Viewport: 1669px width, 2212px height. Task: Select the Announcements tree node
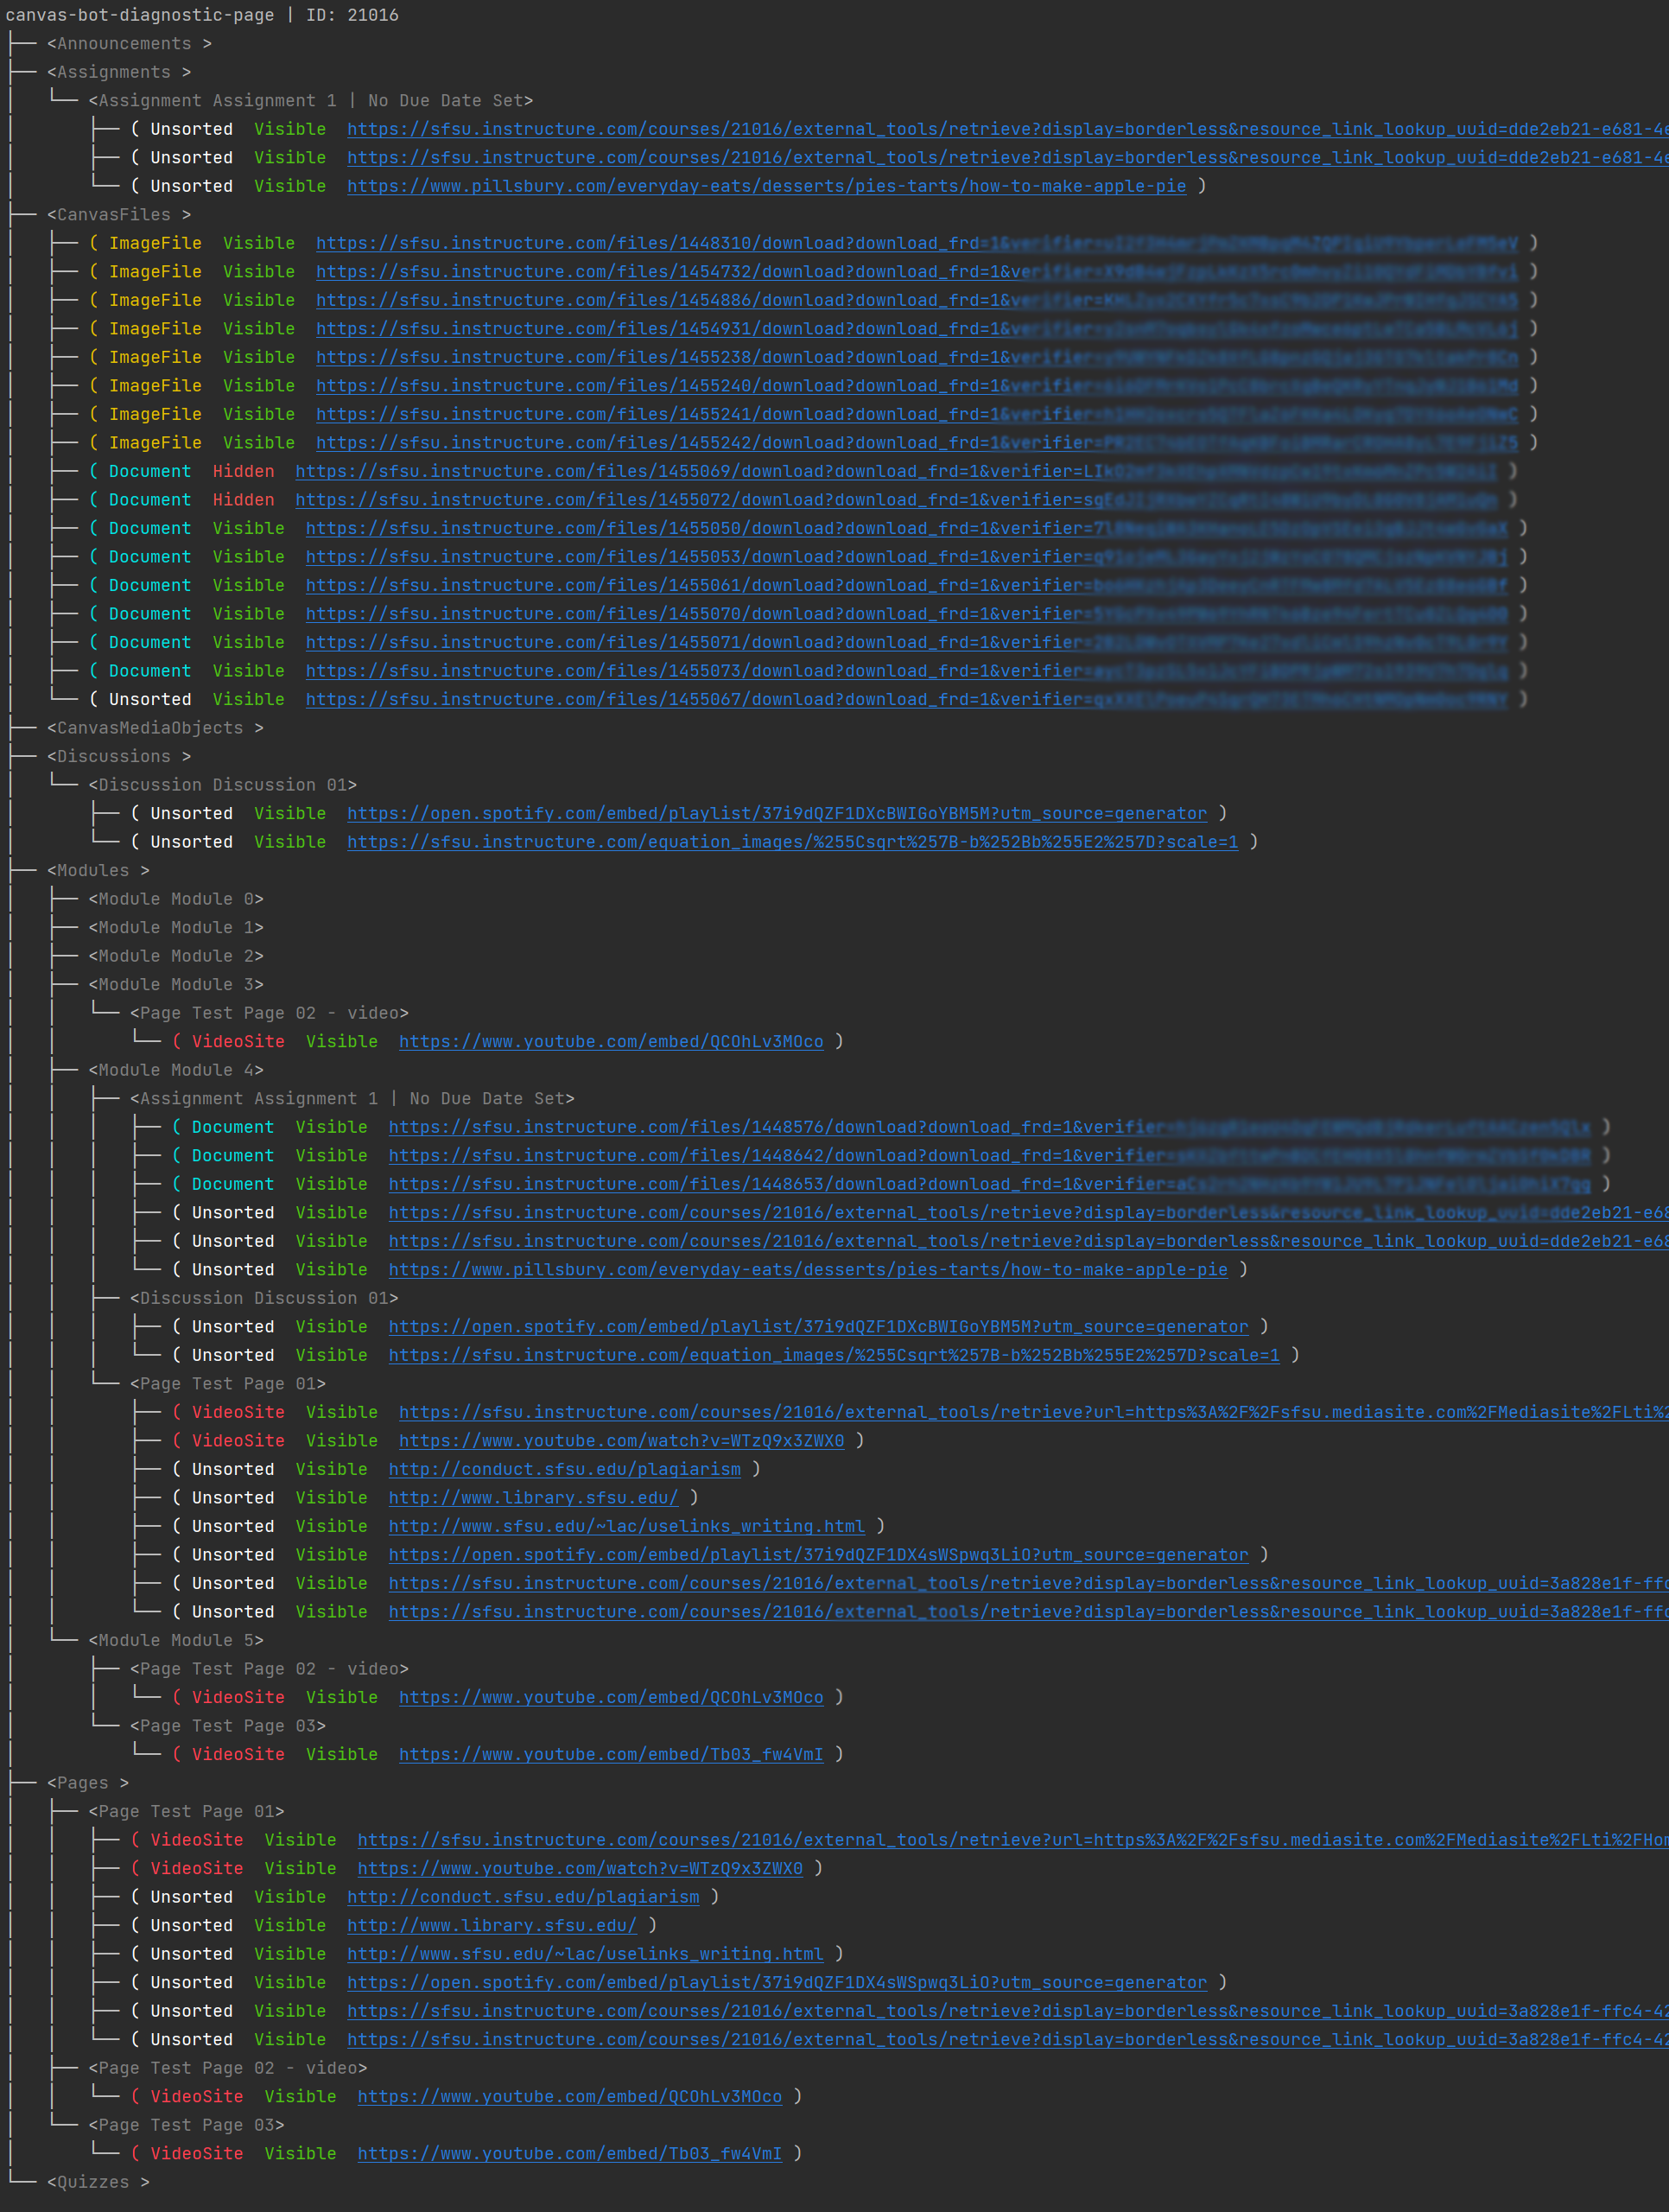coord(128,44)
